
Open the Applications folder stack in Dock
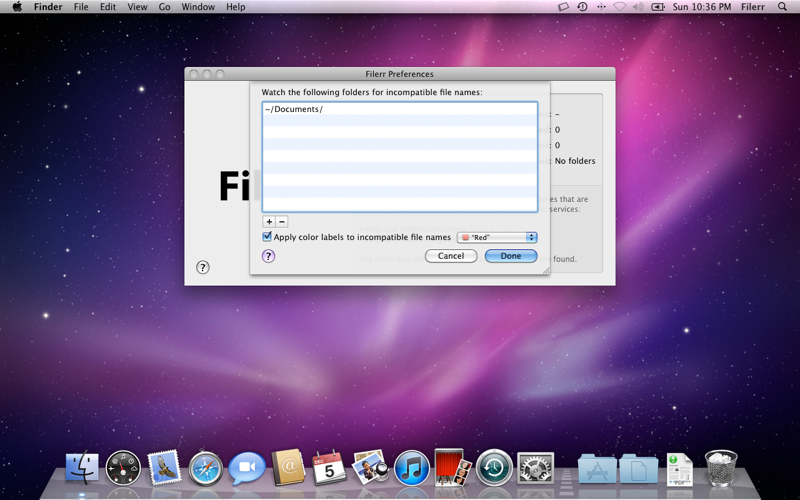pyautogui.click(x=597, y=468)
